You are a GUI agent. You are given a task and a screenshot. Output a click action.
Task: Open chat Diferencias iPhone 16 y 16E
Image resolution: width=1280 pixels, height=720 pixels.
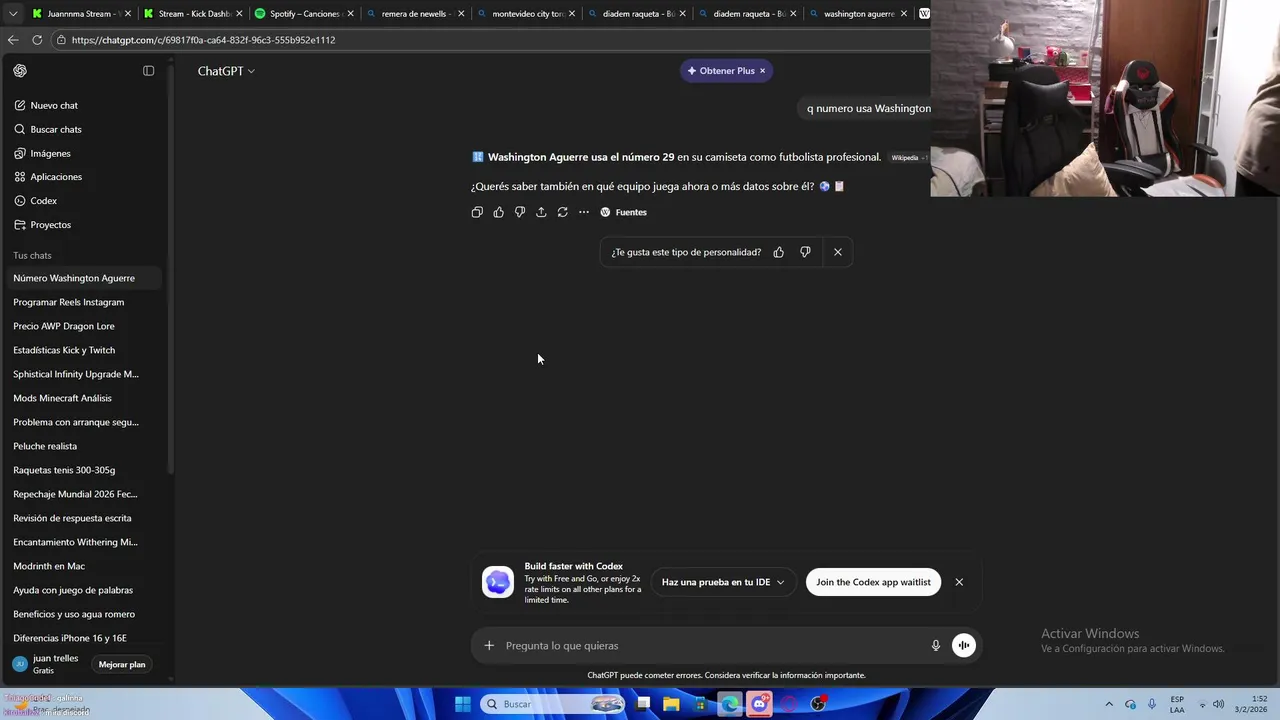[x=82, y=638]
